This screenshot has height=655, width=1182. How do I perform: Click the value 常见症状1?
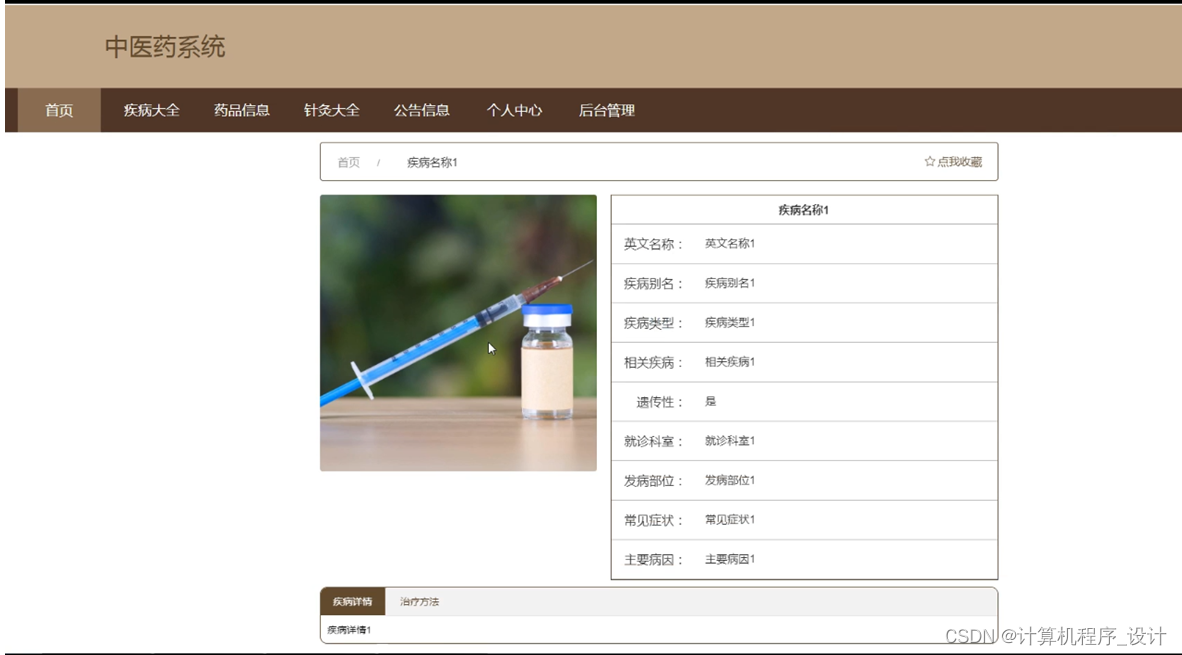[x=730, y=519]
